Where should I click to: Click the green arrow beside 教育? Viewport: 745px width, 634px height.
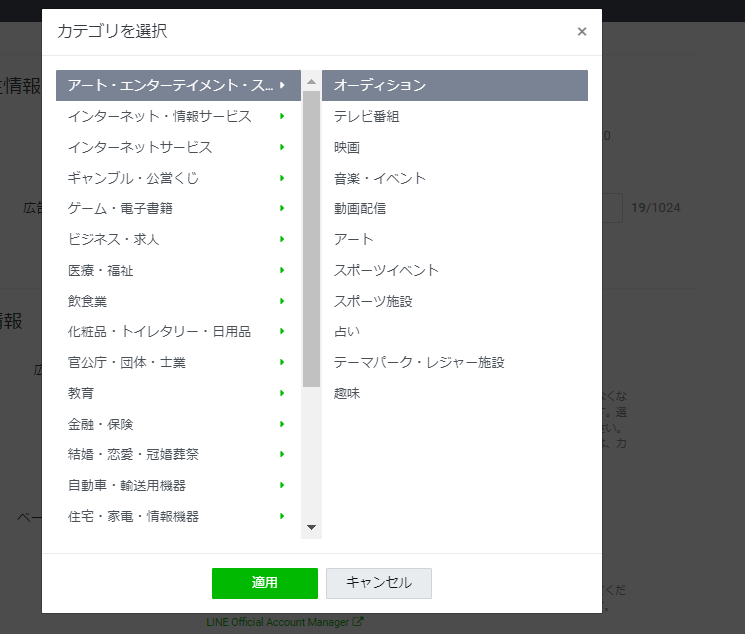click(x=283, y=393)
